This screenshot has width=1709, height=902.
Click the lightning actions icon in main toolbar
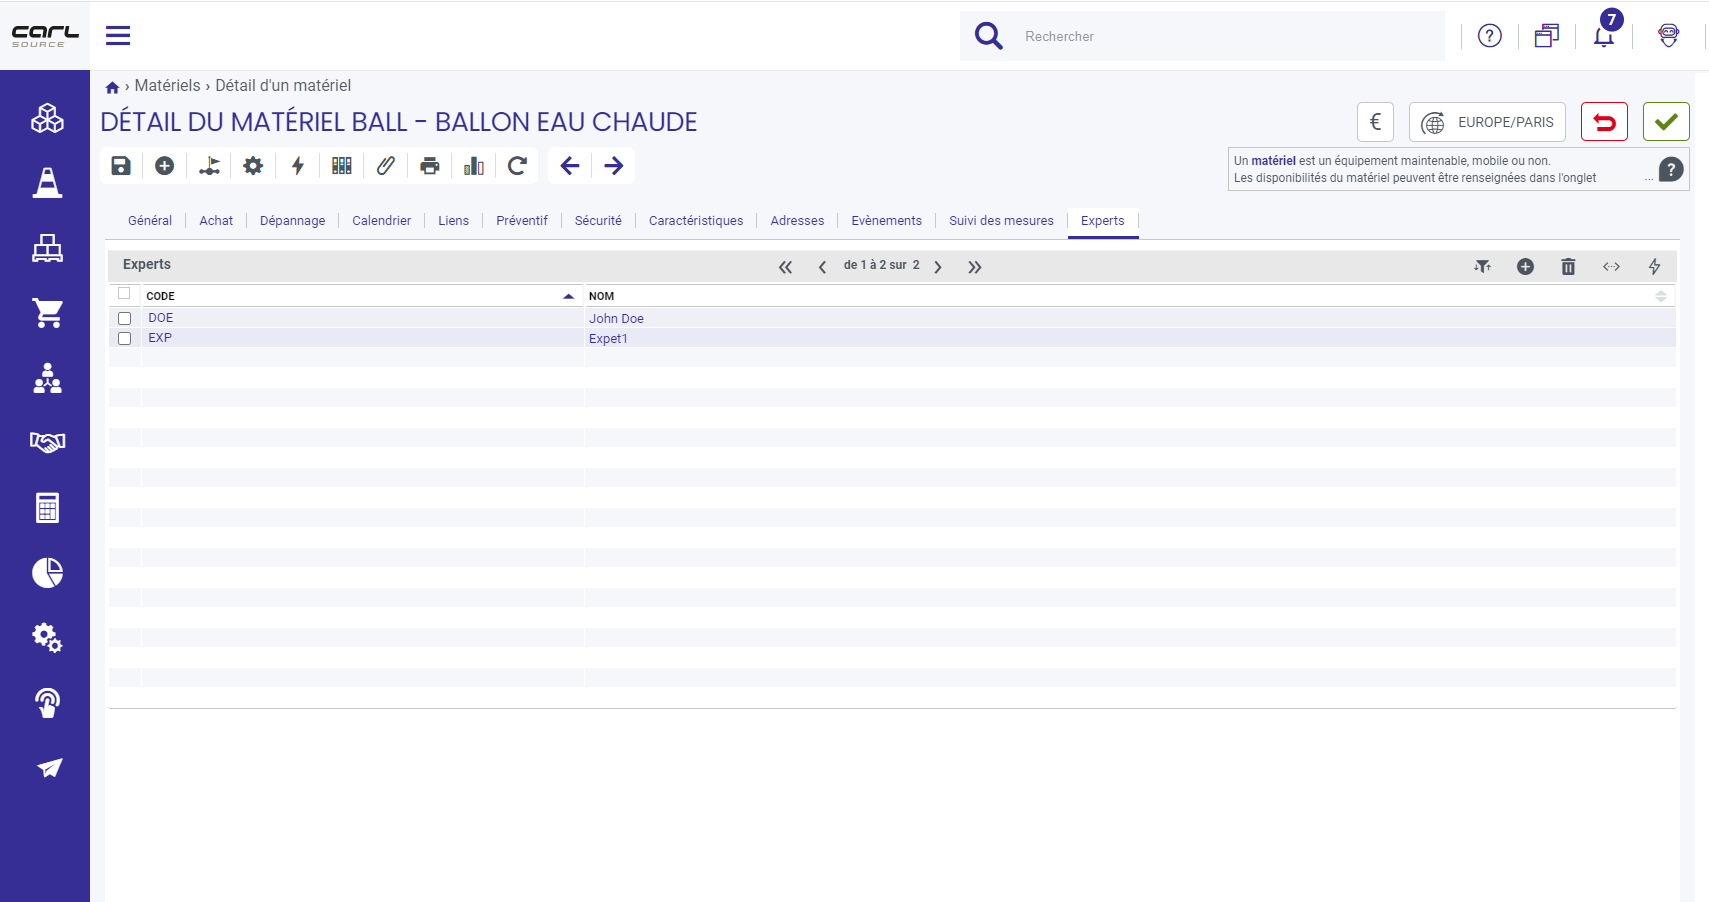click(x=298, y=166)
